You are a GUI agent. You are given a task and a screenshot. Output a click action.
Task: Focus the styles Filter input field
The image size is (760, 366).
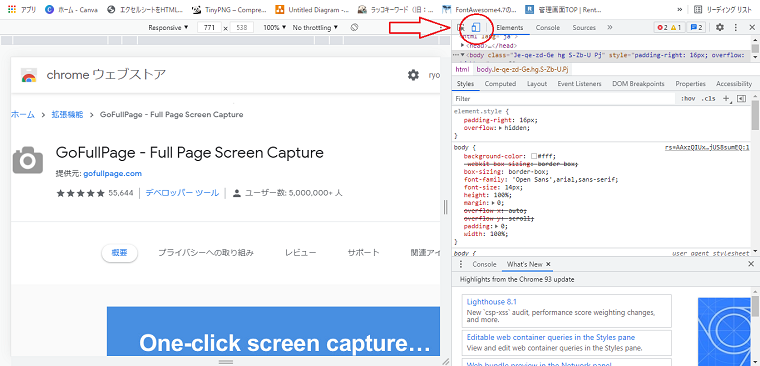(x=565, y=98)
